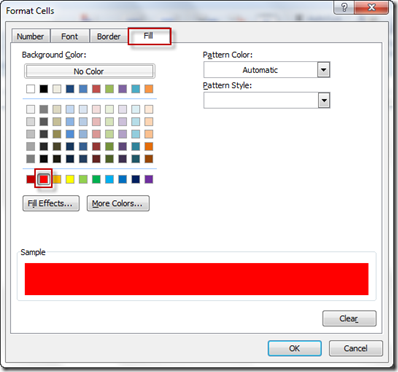Select the orange theme color in top row
This screenshot has width=398, height=372.
[149, 89]
